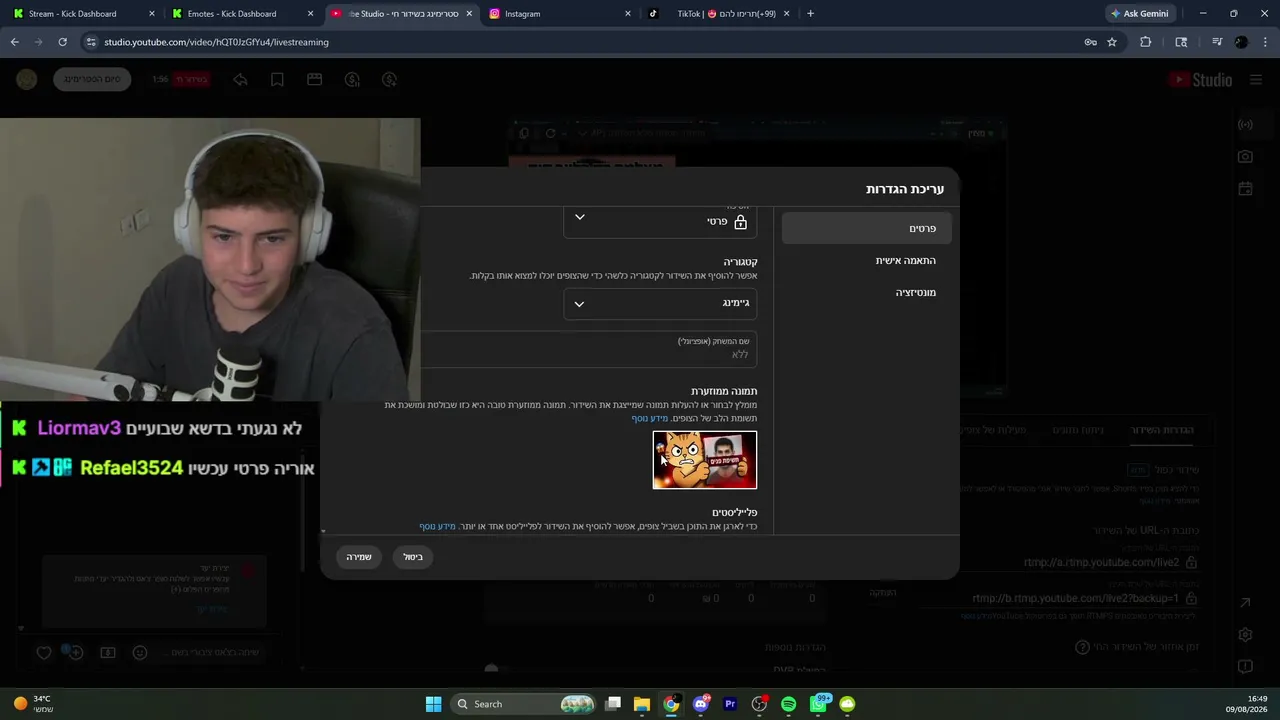Open the Chrome media controls icon
Viewport: 1280px width, 720px height.
1217,42
